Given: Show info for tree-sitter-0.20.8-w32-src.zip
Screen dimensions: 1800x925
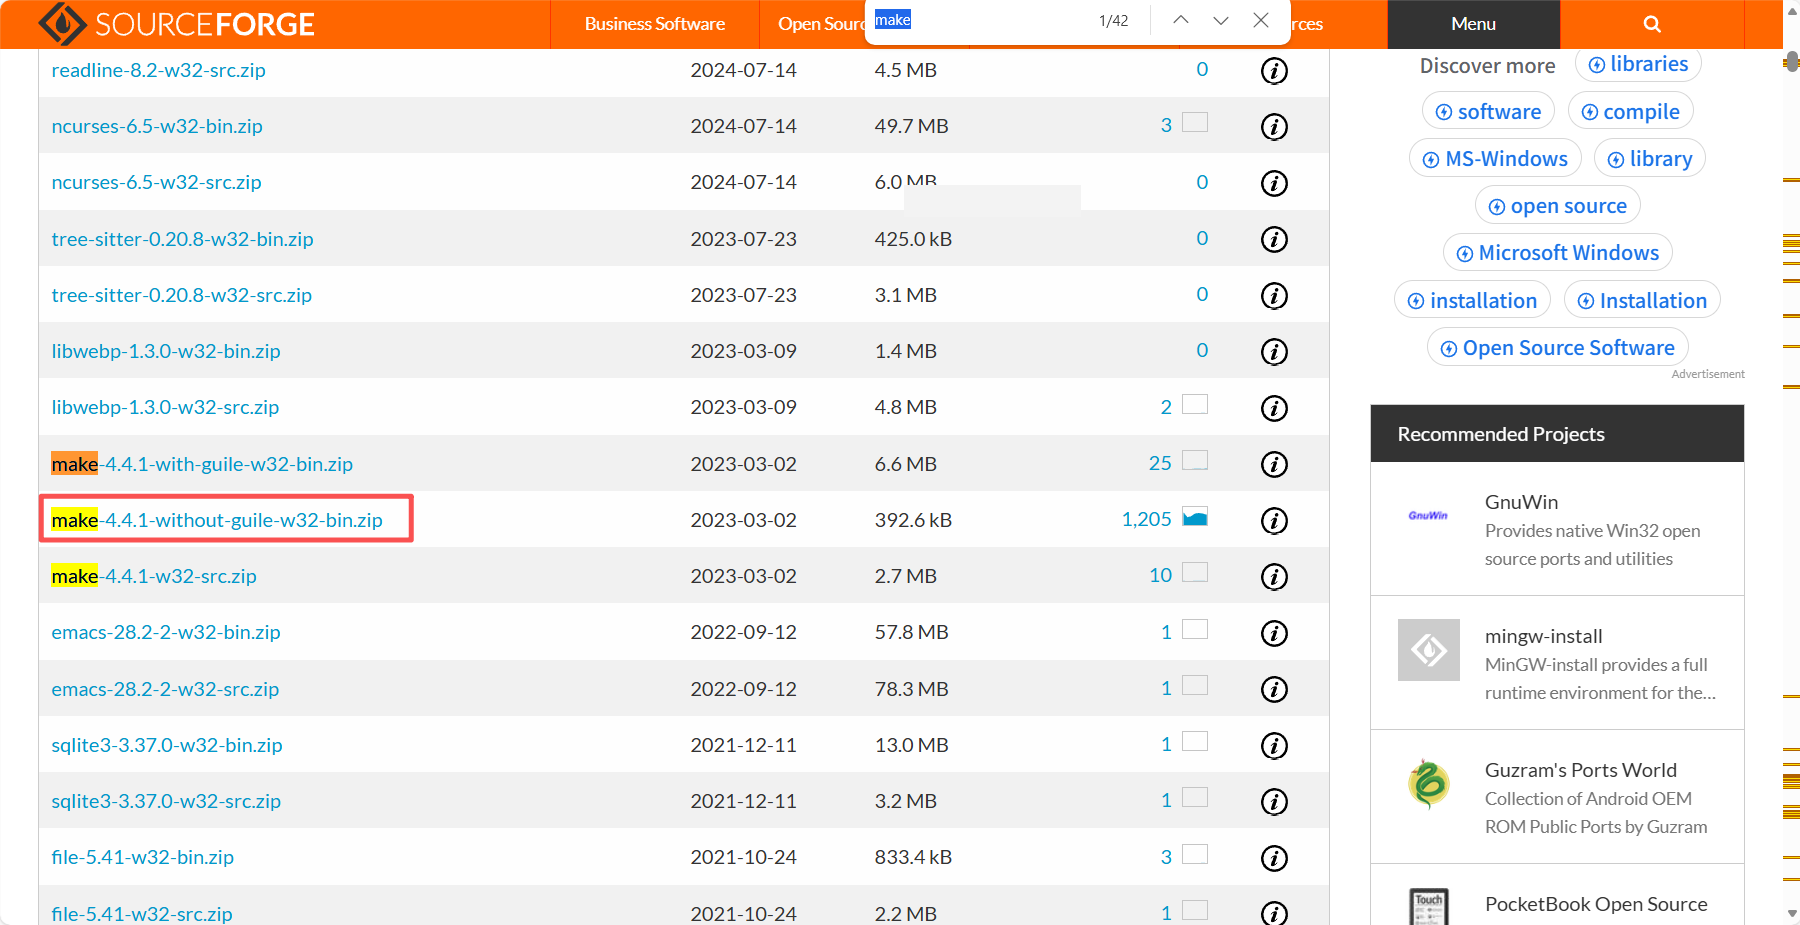Looking at the screenshot, I should 1274,296.
